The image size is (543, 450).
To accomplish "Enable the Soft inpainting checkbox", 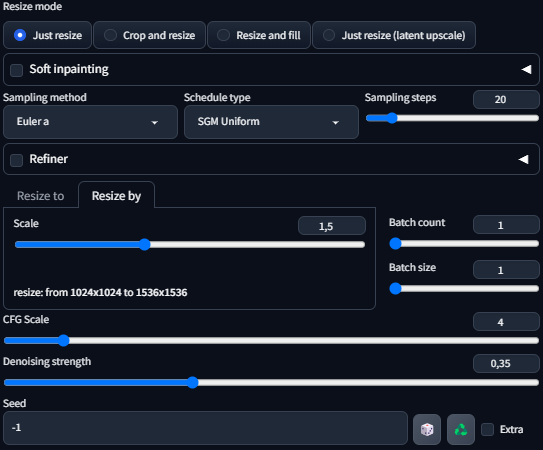I will 17,70.
